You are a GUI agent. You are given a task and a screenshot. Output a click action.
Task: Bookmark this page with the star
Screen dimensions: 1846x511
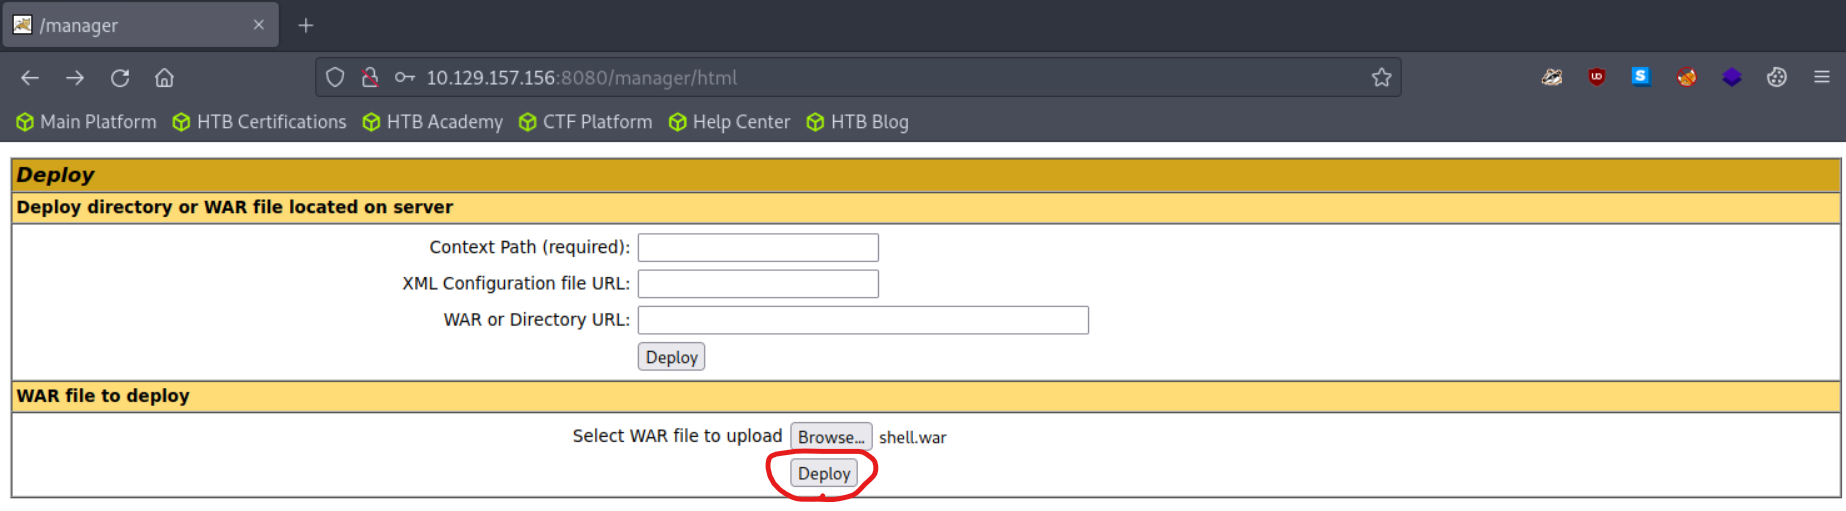[x=1381, y=77]
